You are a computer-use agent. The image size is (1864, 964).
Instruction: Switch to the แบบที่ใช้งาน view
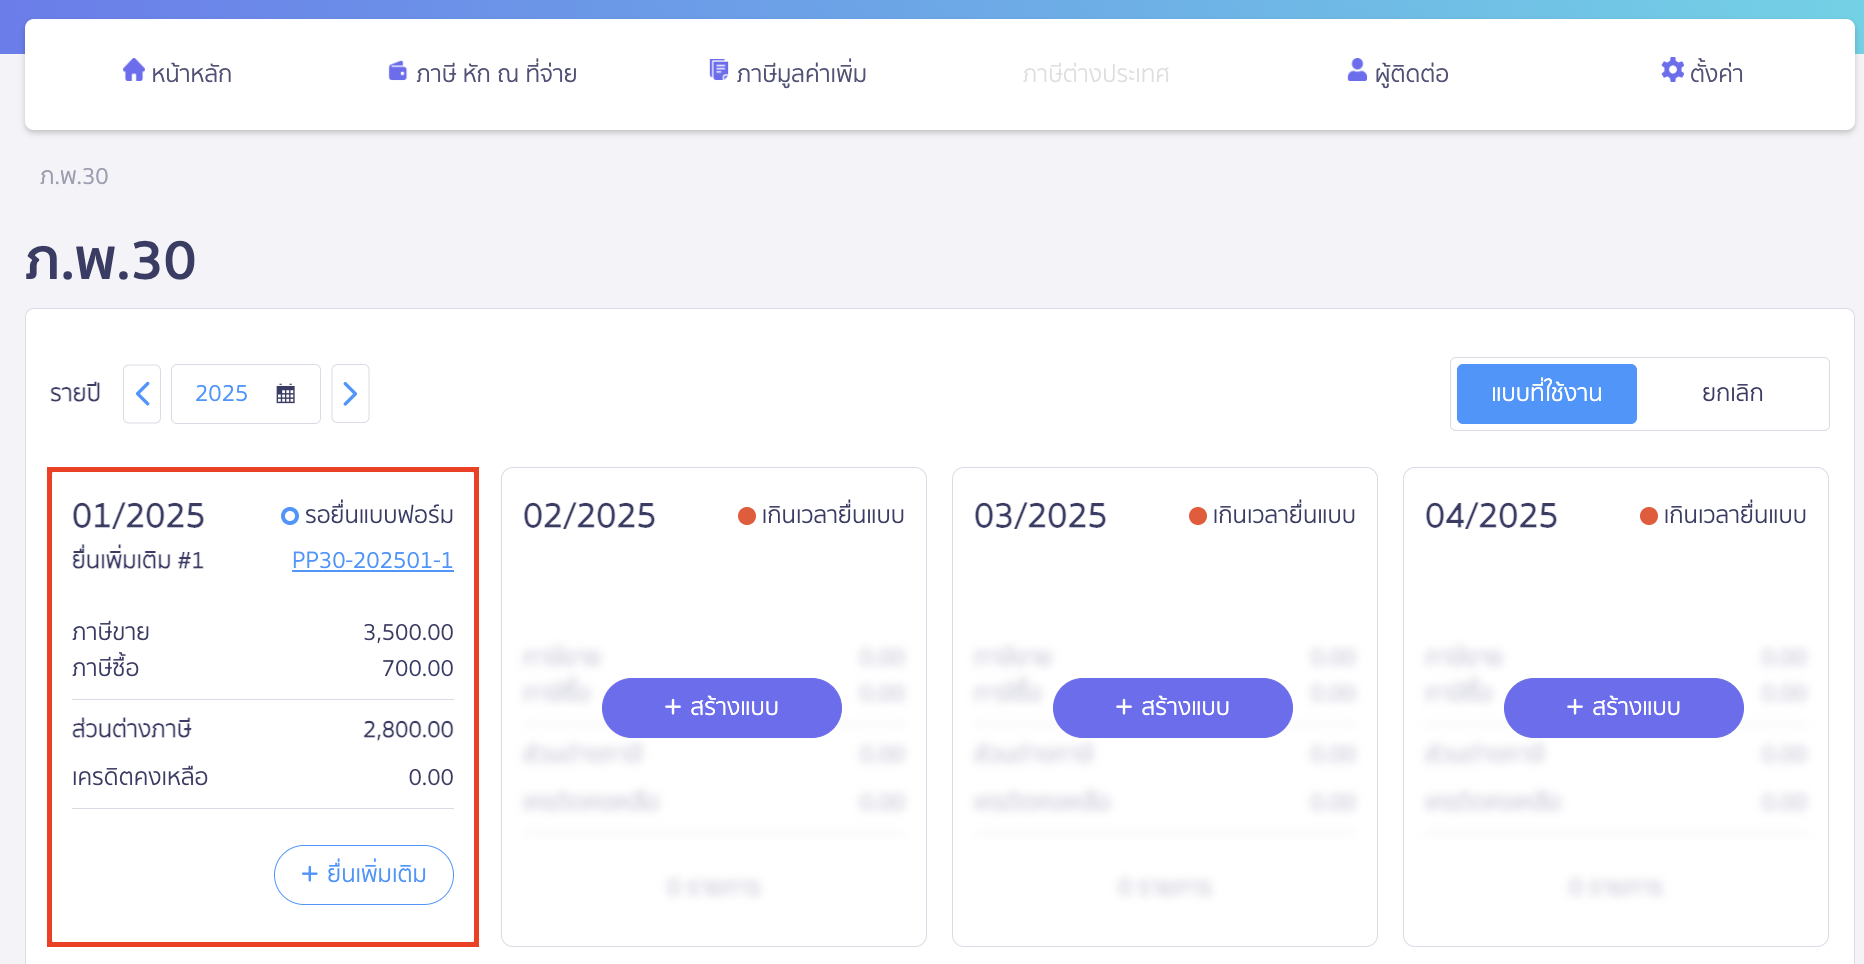[1546, 394]
